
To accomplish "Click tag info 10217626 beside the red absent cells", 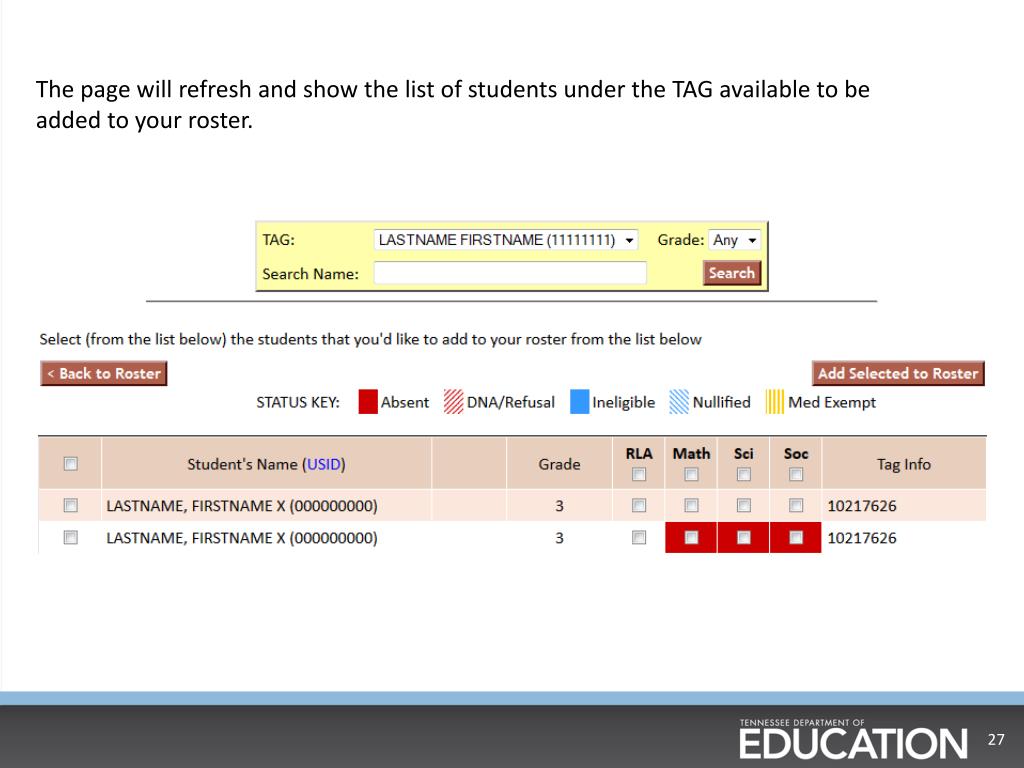I will pyautogui.click(x=861, y=538).
